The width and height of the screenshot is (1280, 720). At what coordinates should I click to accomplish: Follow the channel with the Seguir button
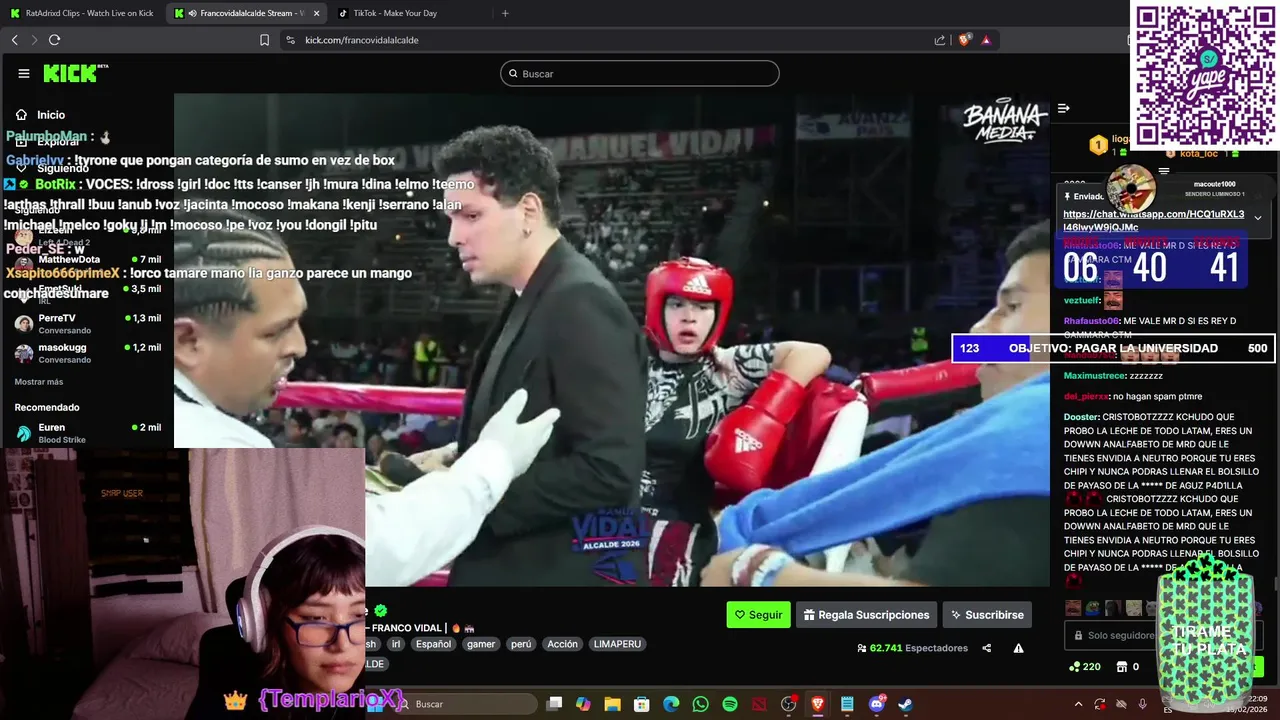[758, 615]
